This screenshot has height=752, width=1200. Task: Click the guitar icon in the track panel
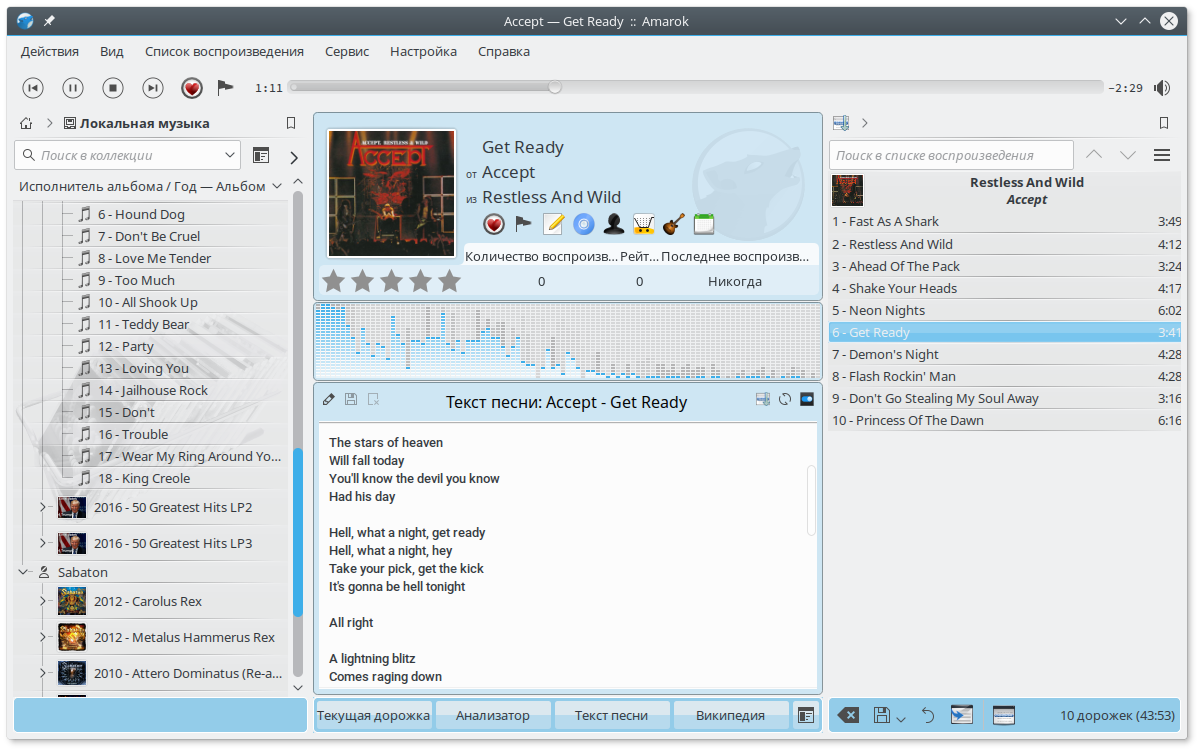click(673, 224)
